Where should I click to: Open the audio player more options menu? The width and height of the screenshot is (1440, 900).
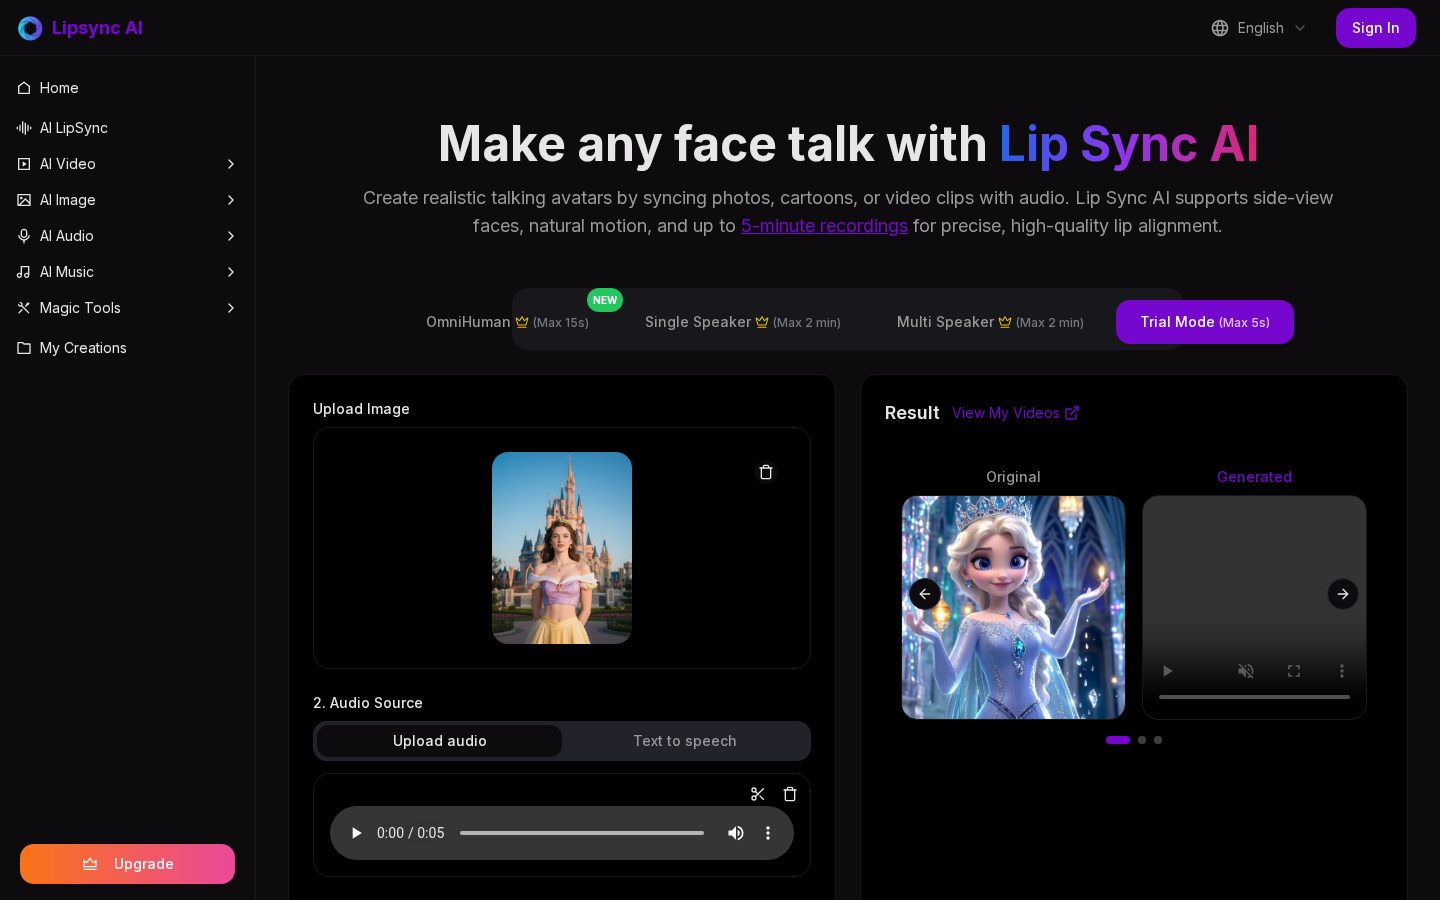tap(768, 833)
